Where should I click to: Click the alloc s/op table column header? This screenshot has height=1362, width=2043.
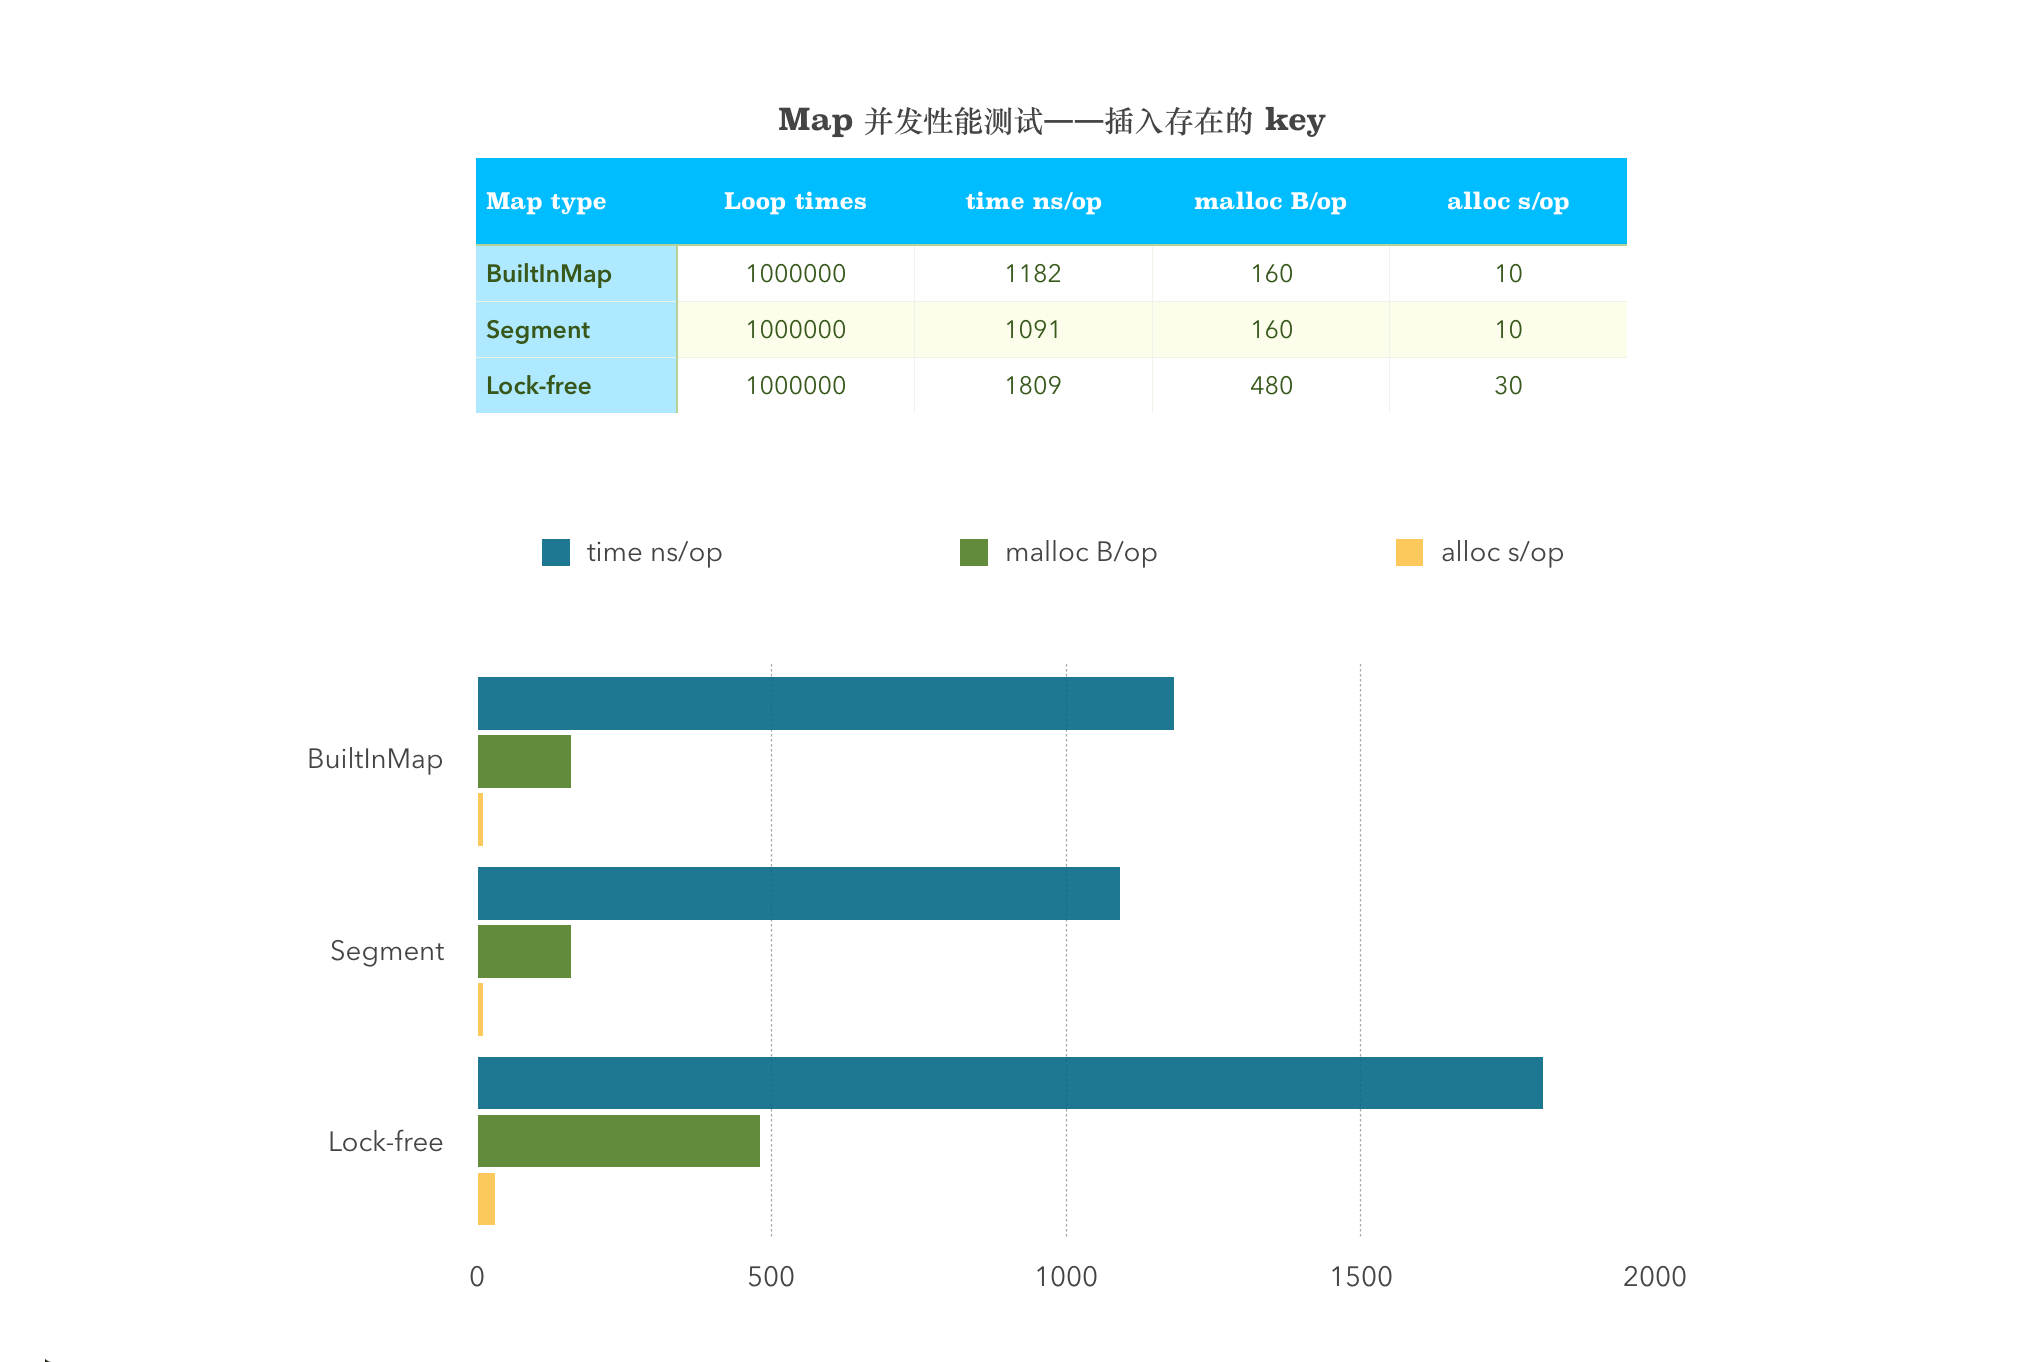click(1507, 201)
